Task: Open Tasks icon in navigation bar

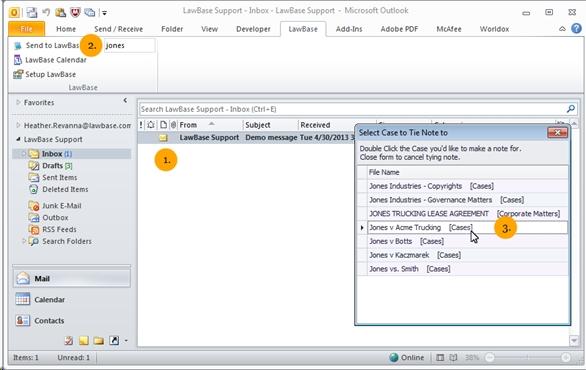Action: coord(68,340)
